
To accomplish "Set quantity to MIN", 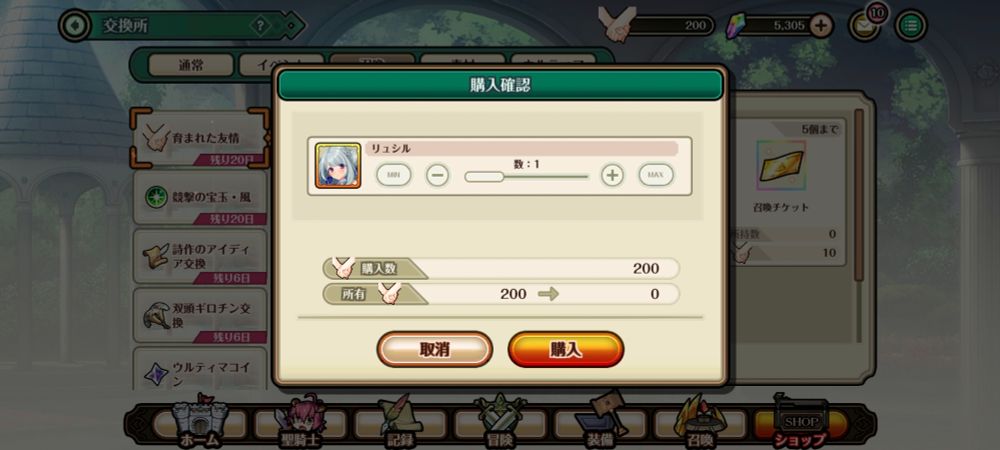I will pos(393,175).
